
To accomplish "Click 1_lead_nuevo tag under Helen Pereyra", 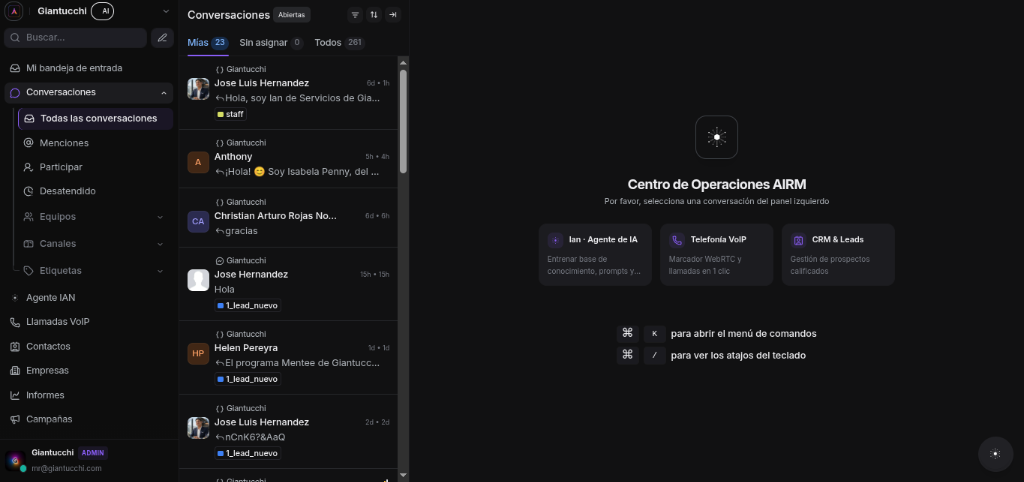I will (248, 379).
